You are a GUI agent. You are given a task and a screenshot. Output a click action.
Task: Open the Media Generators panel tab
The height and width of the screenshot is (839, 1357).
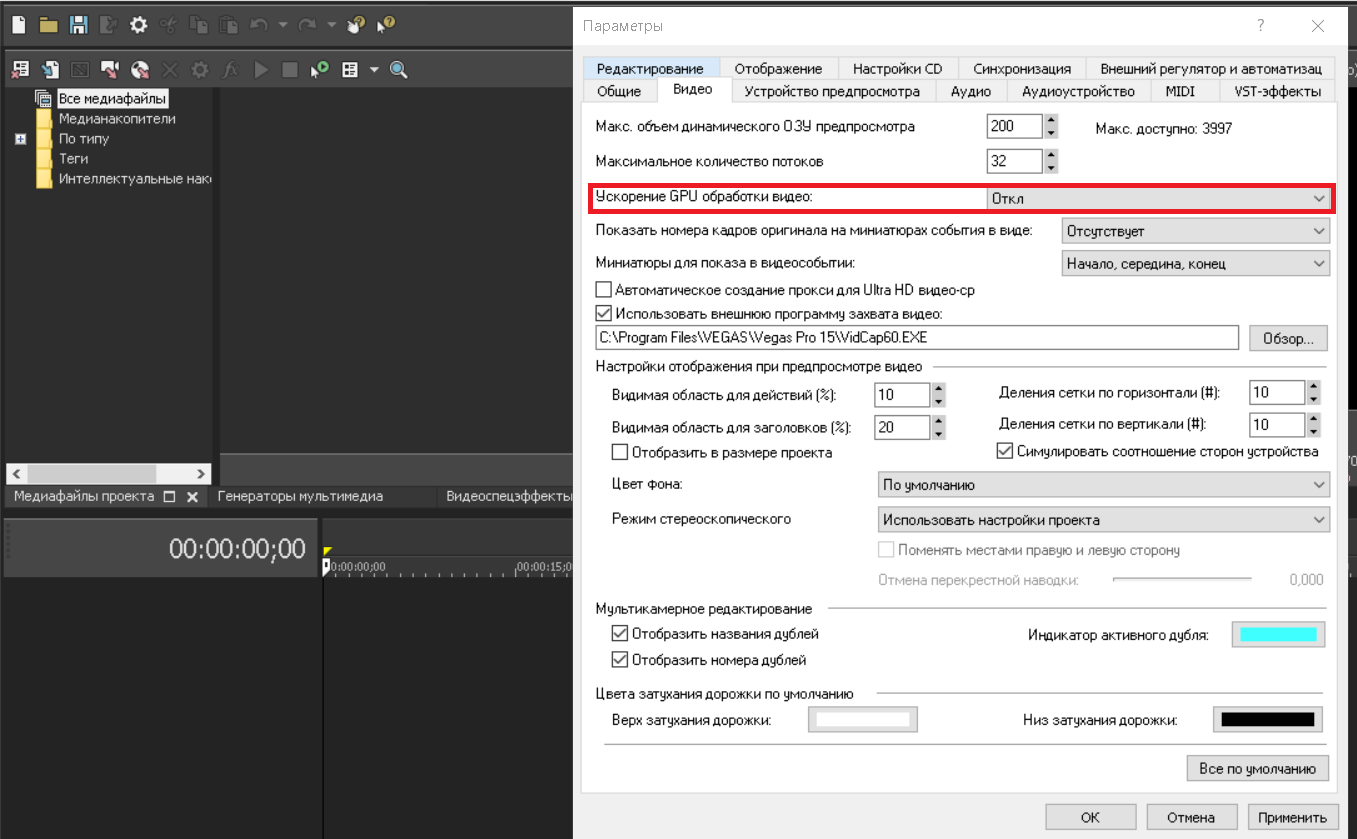301,496
